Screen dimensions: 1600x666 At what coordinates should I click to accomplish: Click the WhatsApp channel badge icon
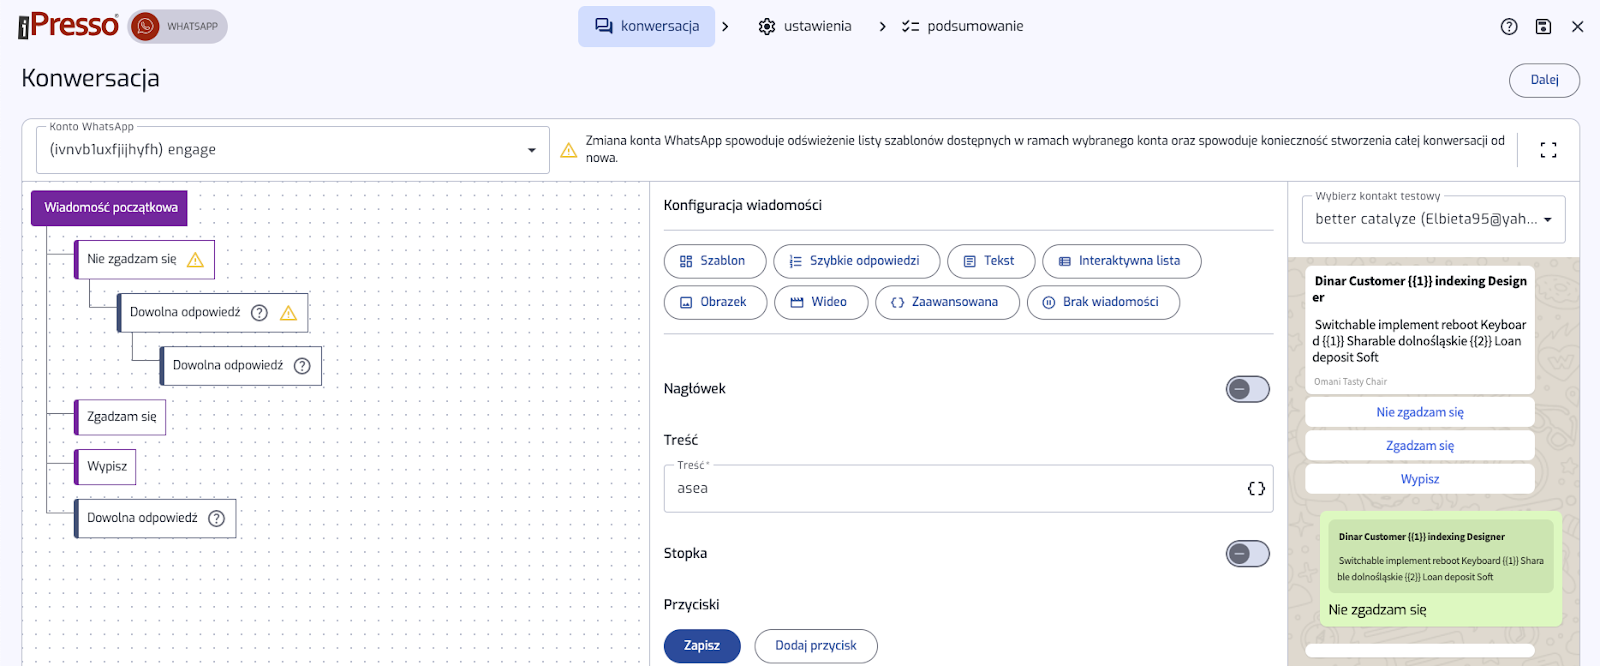[x=146, y=27]
